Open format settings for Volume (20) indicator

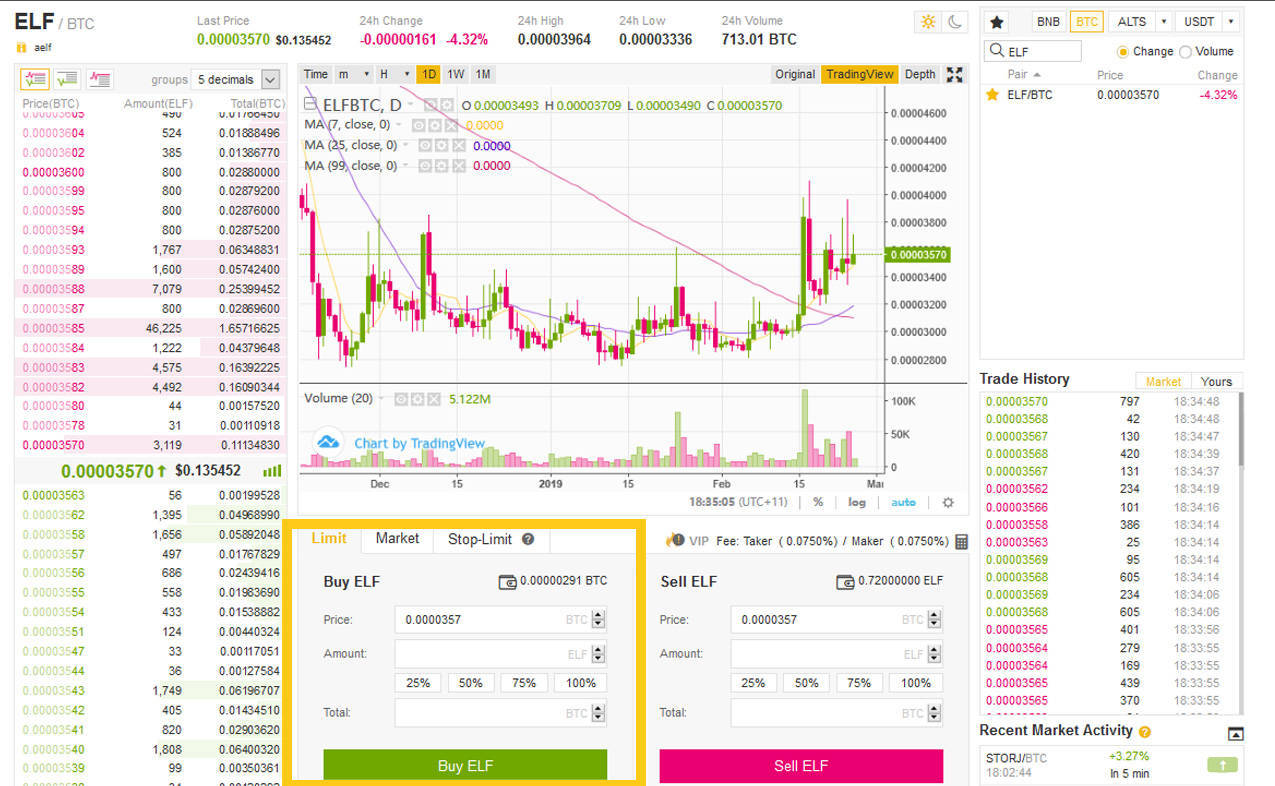tap(416, 398)
